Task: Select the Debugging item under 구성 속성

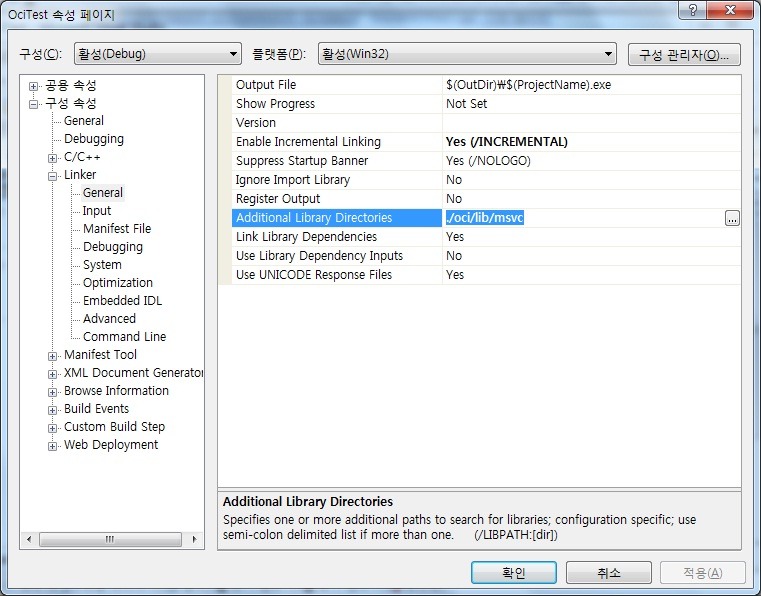Action: pyautogui.click(x=94, y=139)
